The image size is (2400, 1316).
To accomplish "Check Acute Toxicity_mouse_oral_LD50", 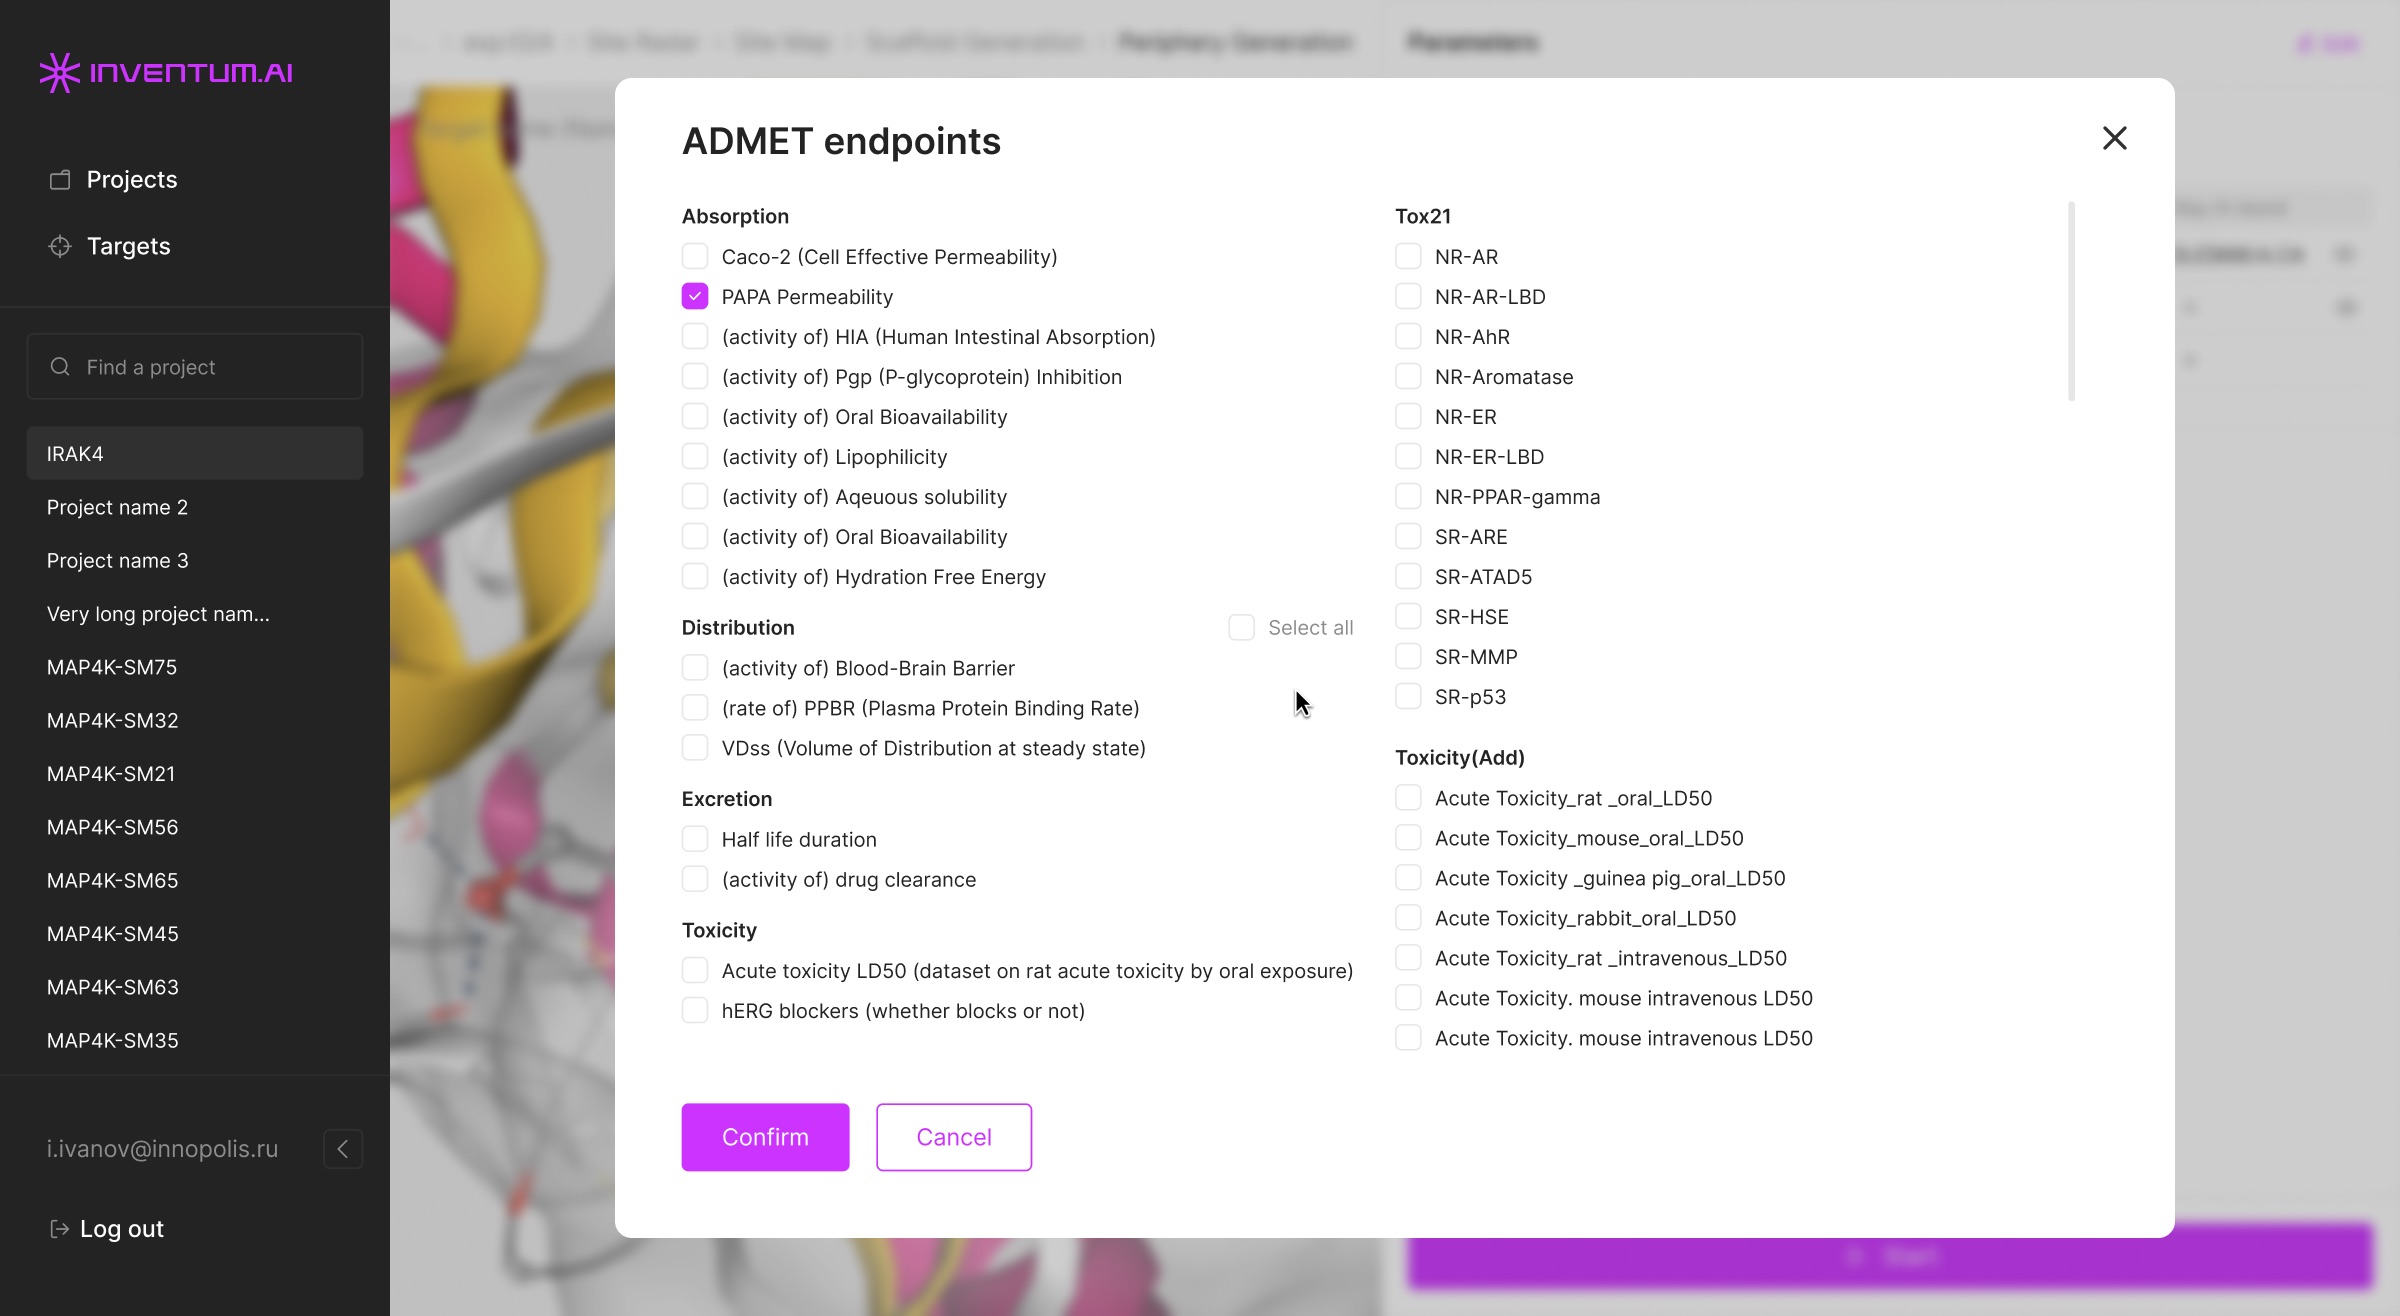I will (1408, 838).
